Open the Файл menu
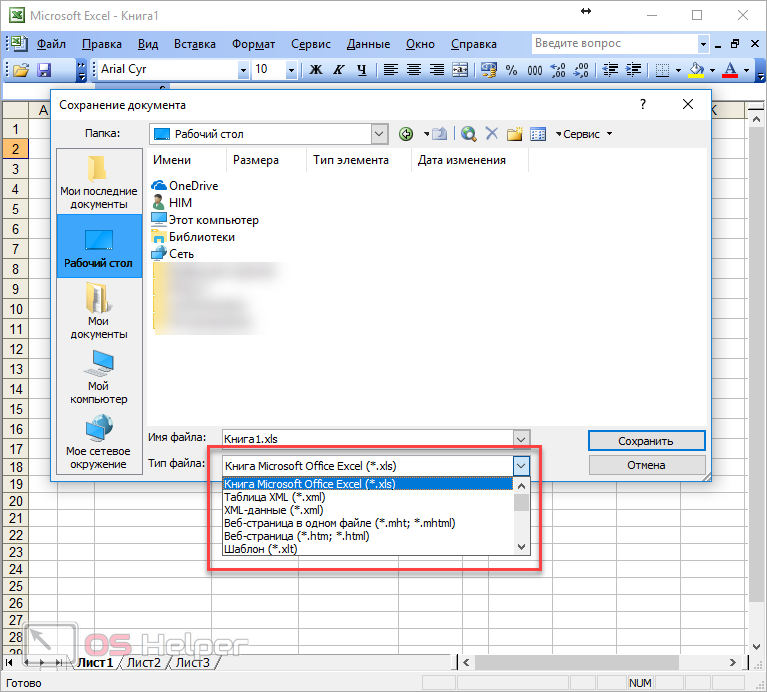 51,44
